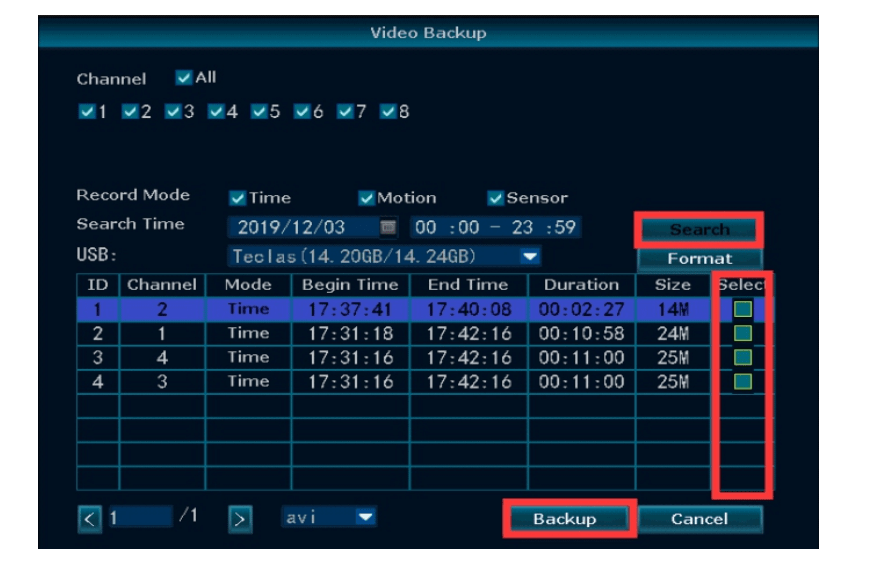Click the Format button

[699, 258]
